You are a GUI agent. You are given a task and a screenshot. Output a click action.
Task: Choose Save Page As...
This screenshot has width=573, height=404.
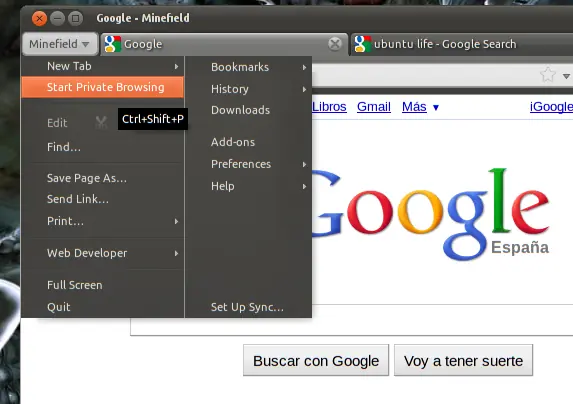pos(103,178)
